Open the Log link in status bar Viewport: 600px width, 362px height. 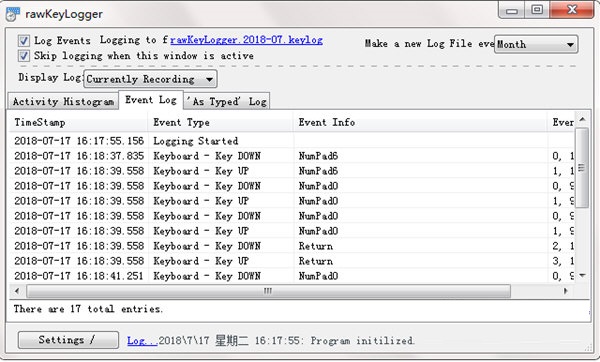pyautogui.click(x=142, y=341)
